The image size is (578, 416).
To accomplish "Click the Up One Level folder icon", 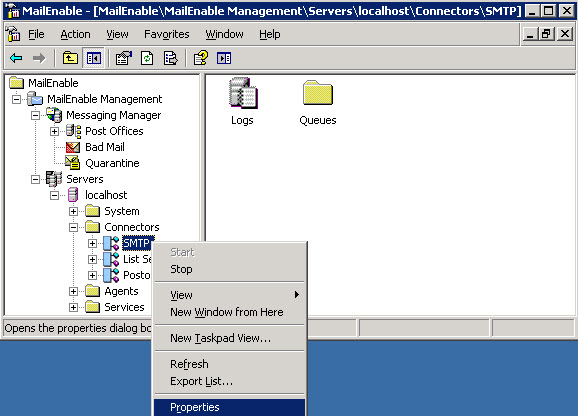I will [70, 58].
